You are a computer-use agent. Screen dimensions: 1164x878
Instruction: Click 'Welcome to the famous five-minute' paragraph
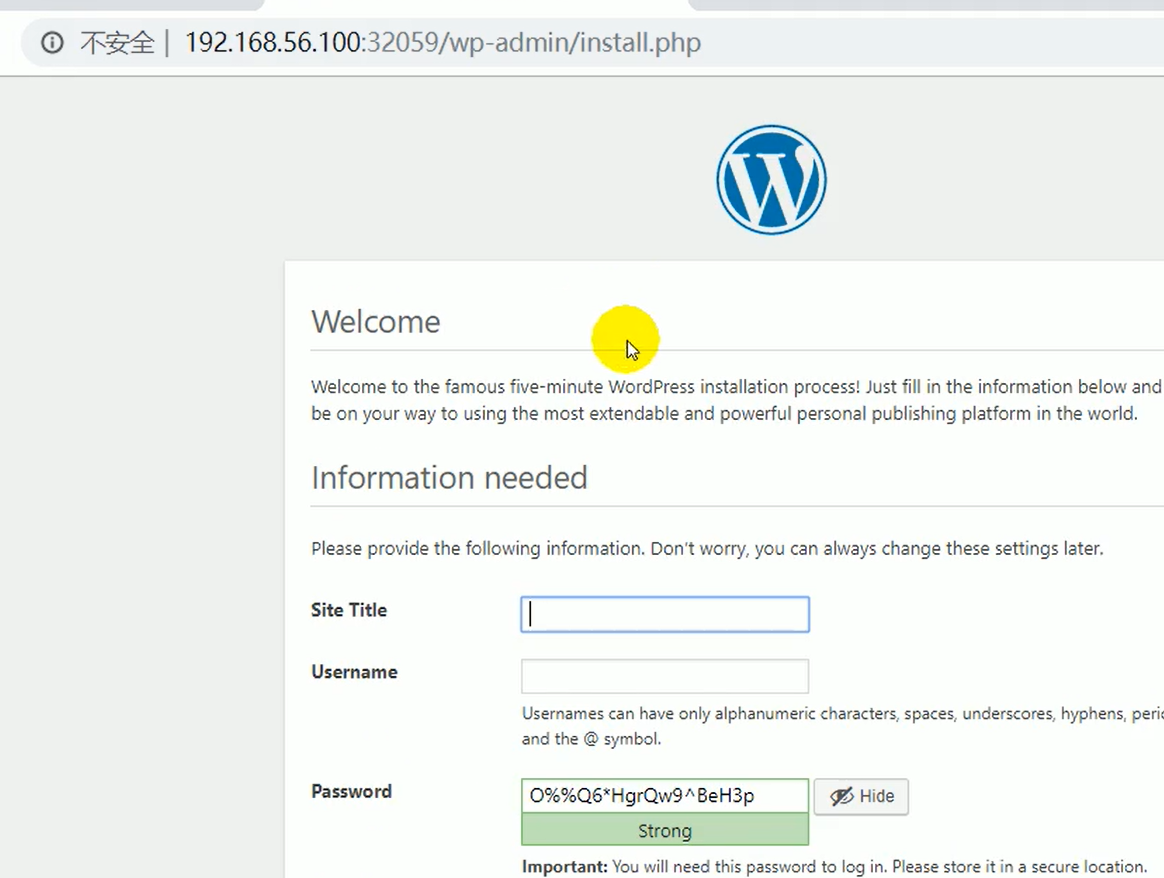[737, 400]
